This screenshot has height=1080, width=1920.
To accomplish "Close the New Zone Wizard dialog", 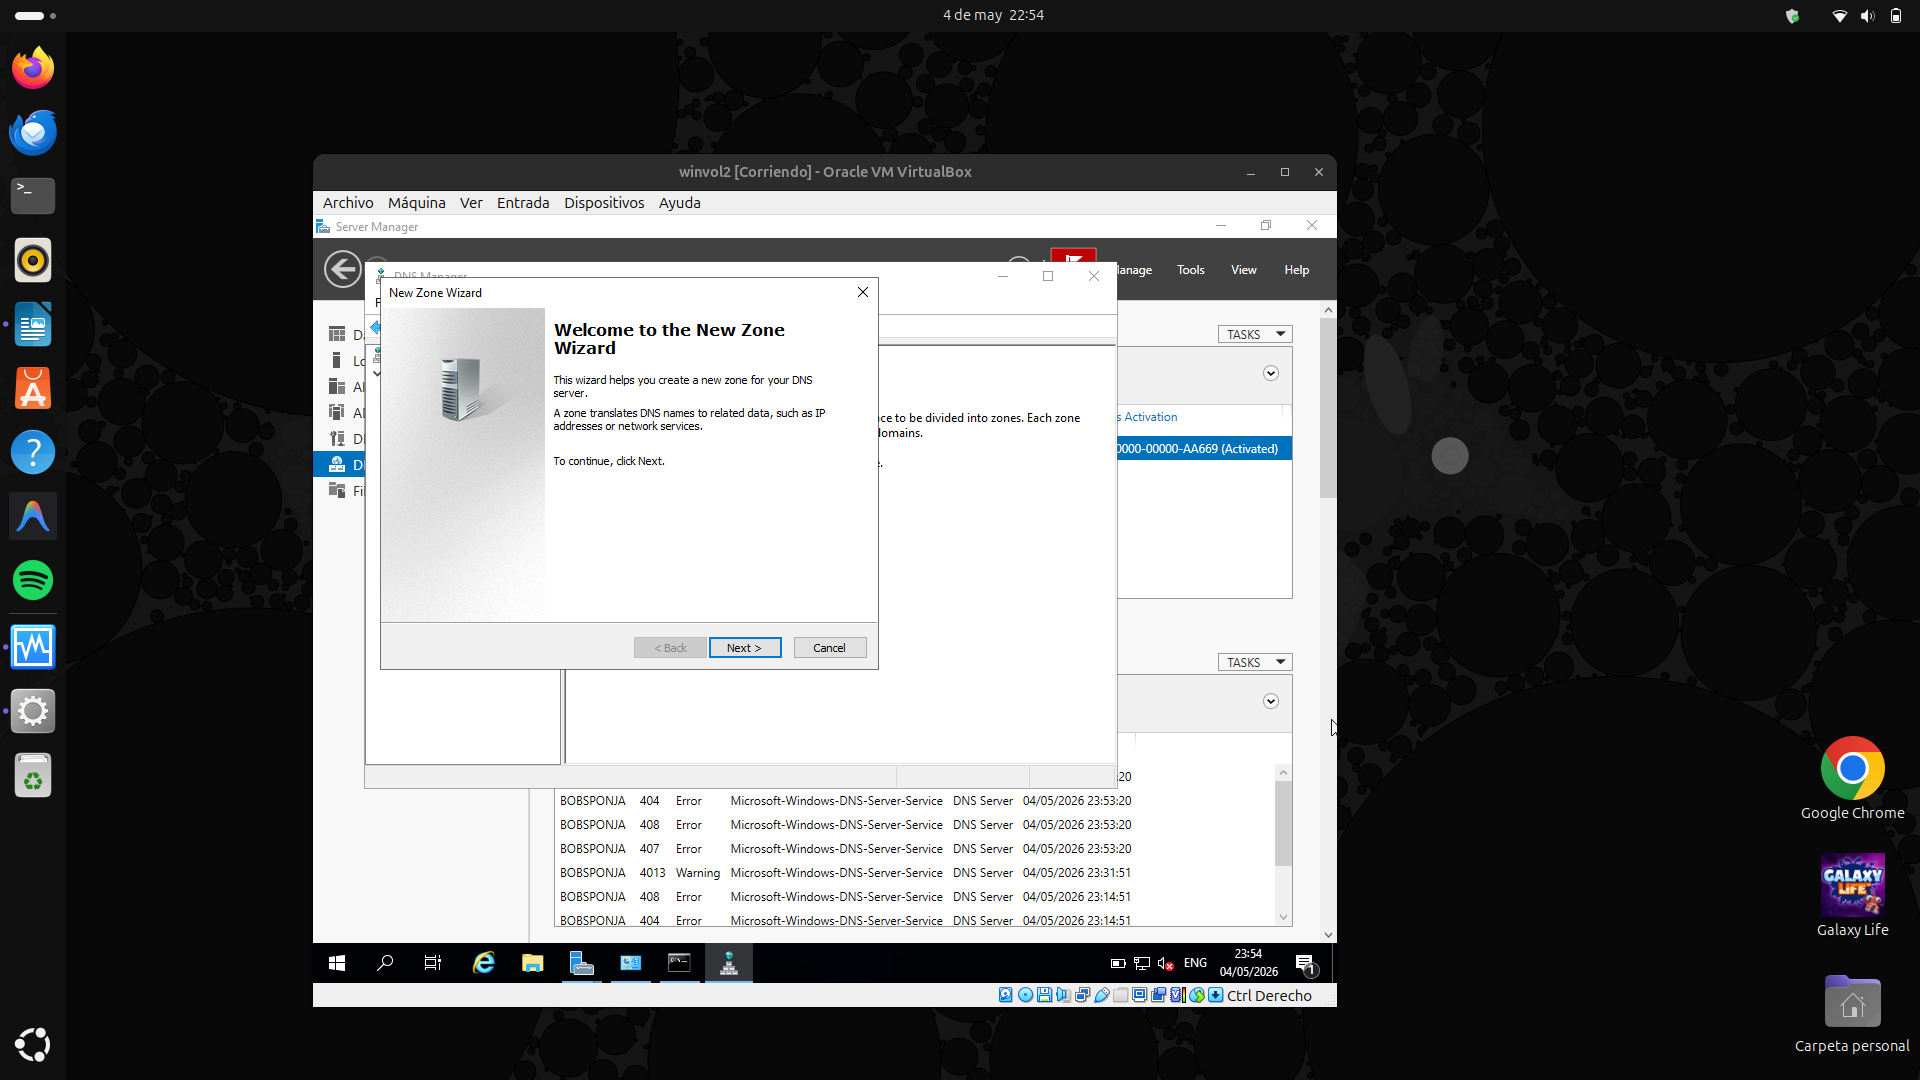I will 862,292.
